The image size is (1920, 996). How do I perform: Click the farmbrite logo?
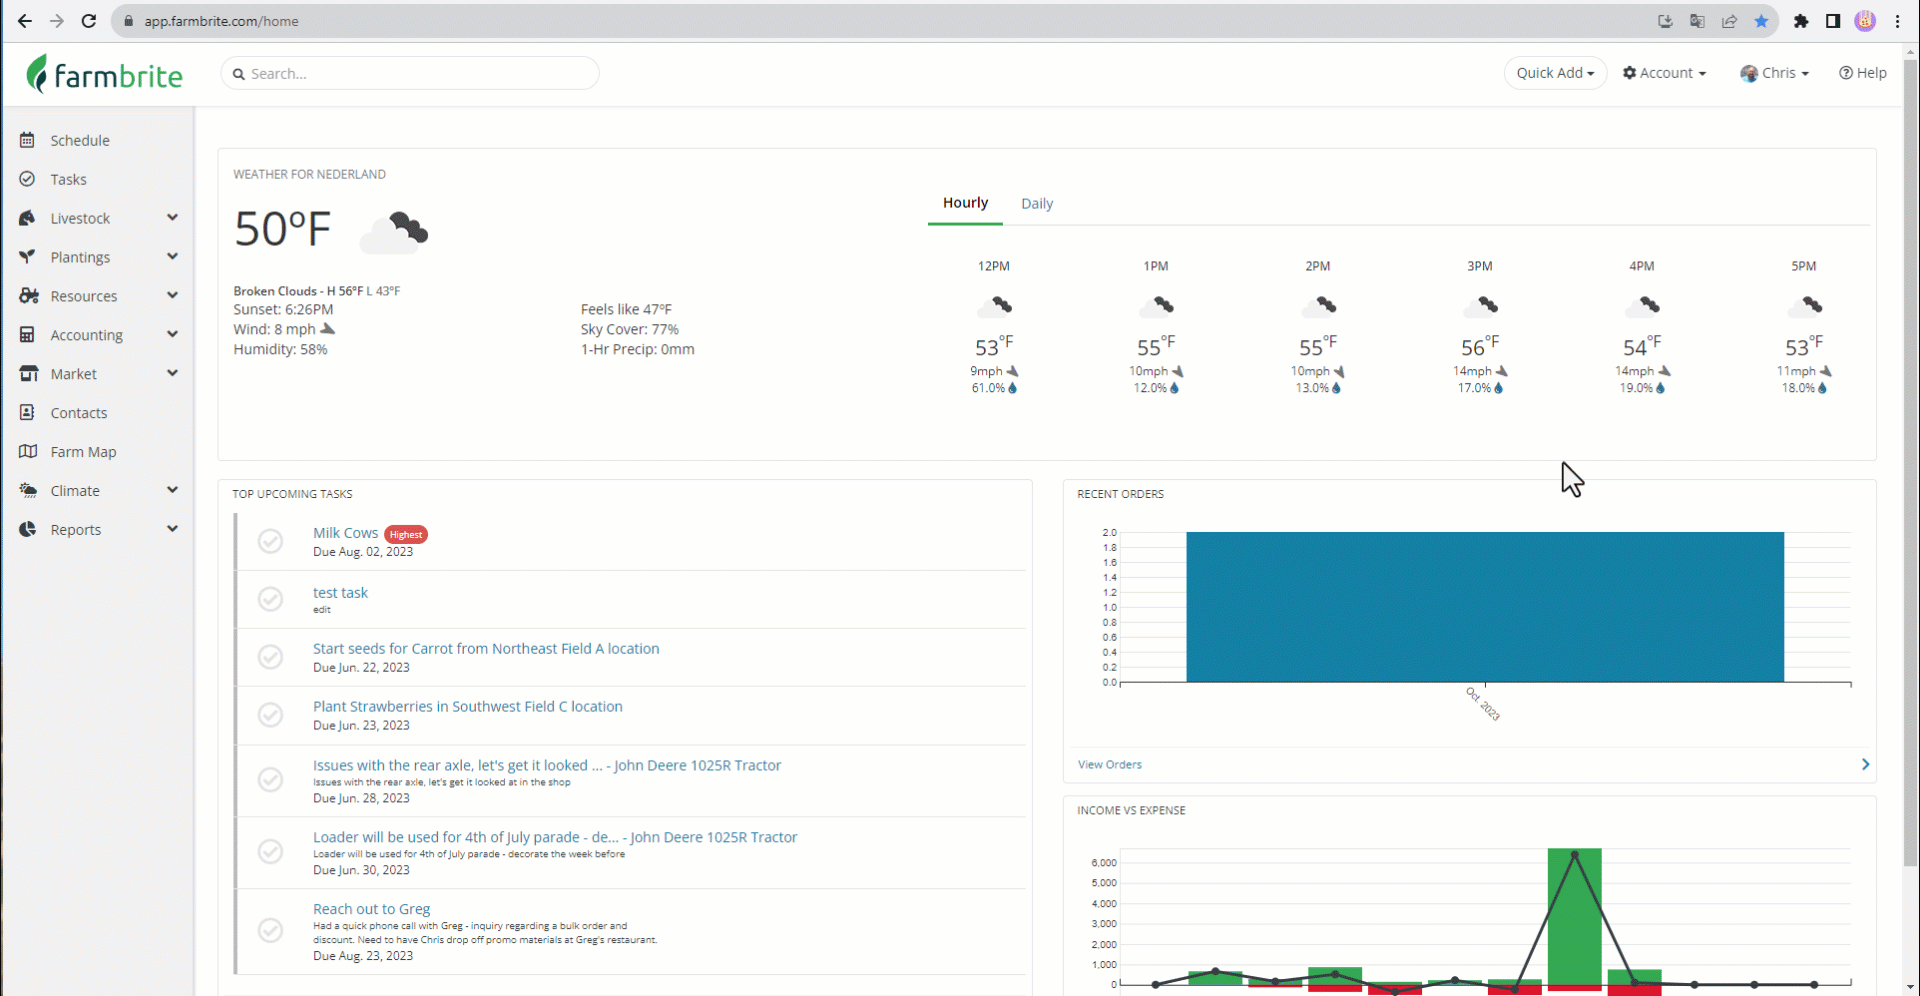(x=105, y=74)
